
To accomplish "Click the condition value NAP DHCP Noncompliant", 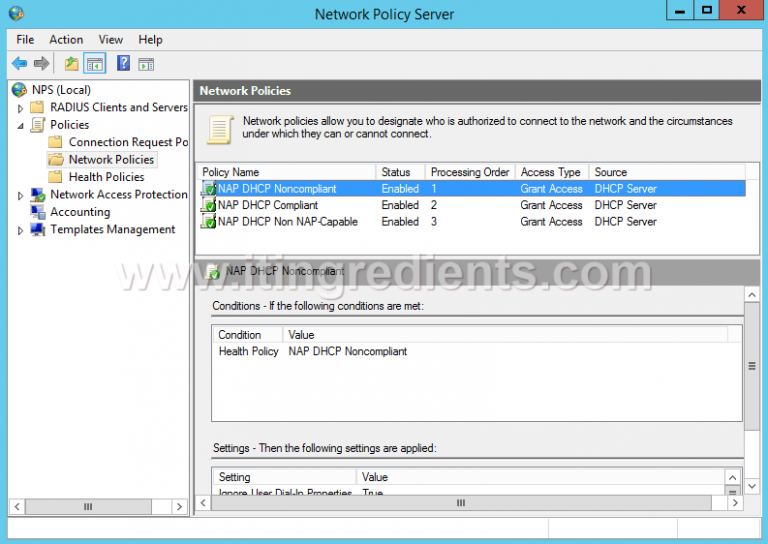I will (347, 351).
